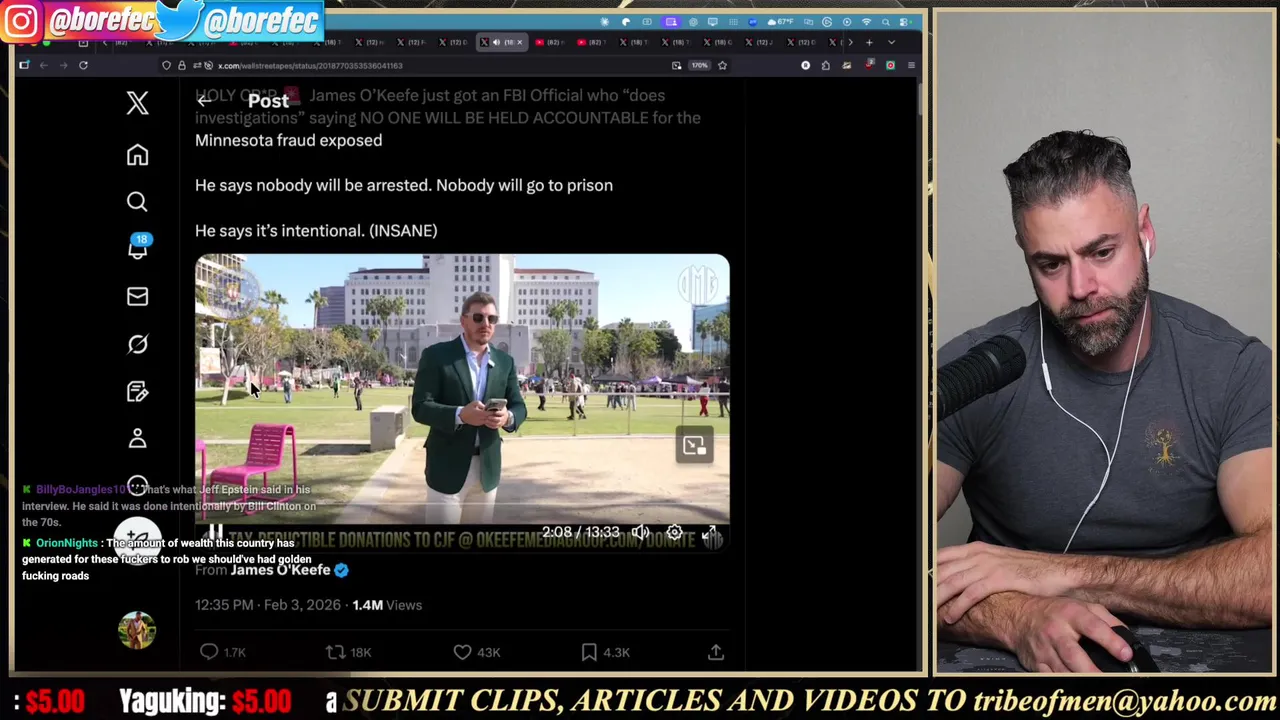
Task: Open macOS Spotlight search icon
Action: click(885, 21)
